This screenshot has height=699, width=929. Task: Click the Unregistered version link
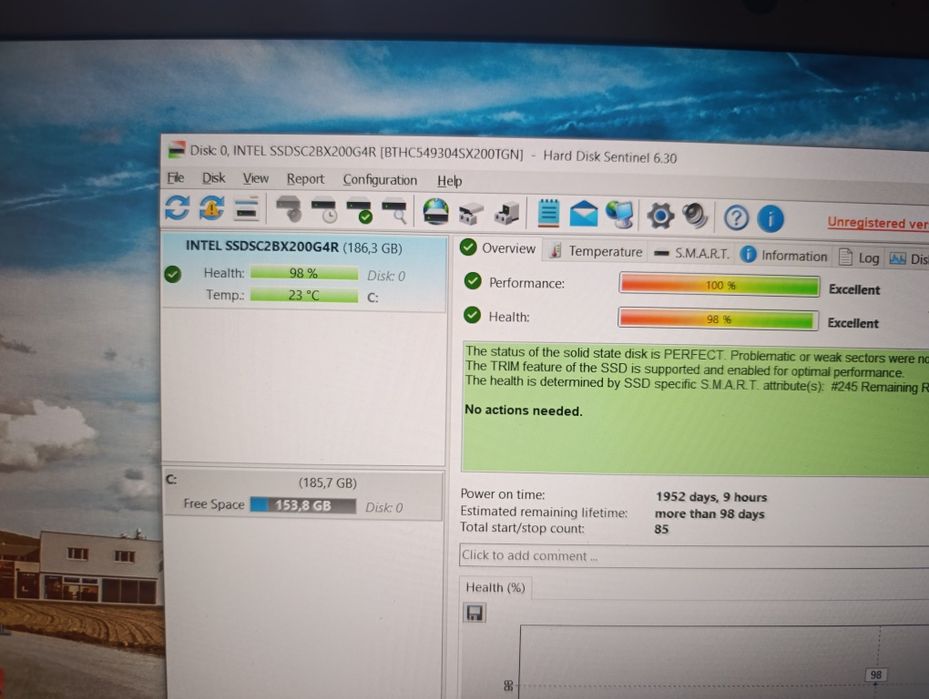tap(878, 223)
